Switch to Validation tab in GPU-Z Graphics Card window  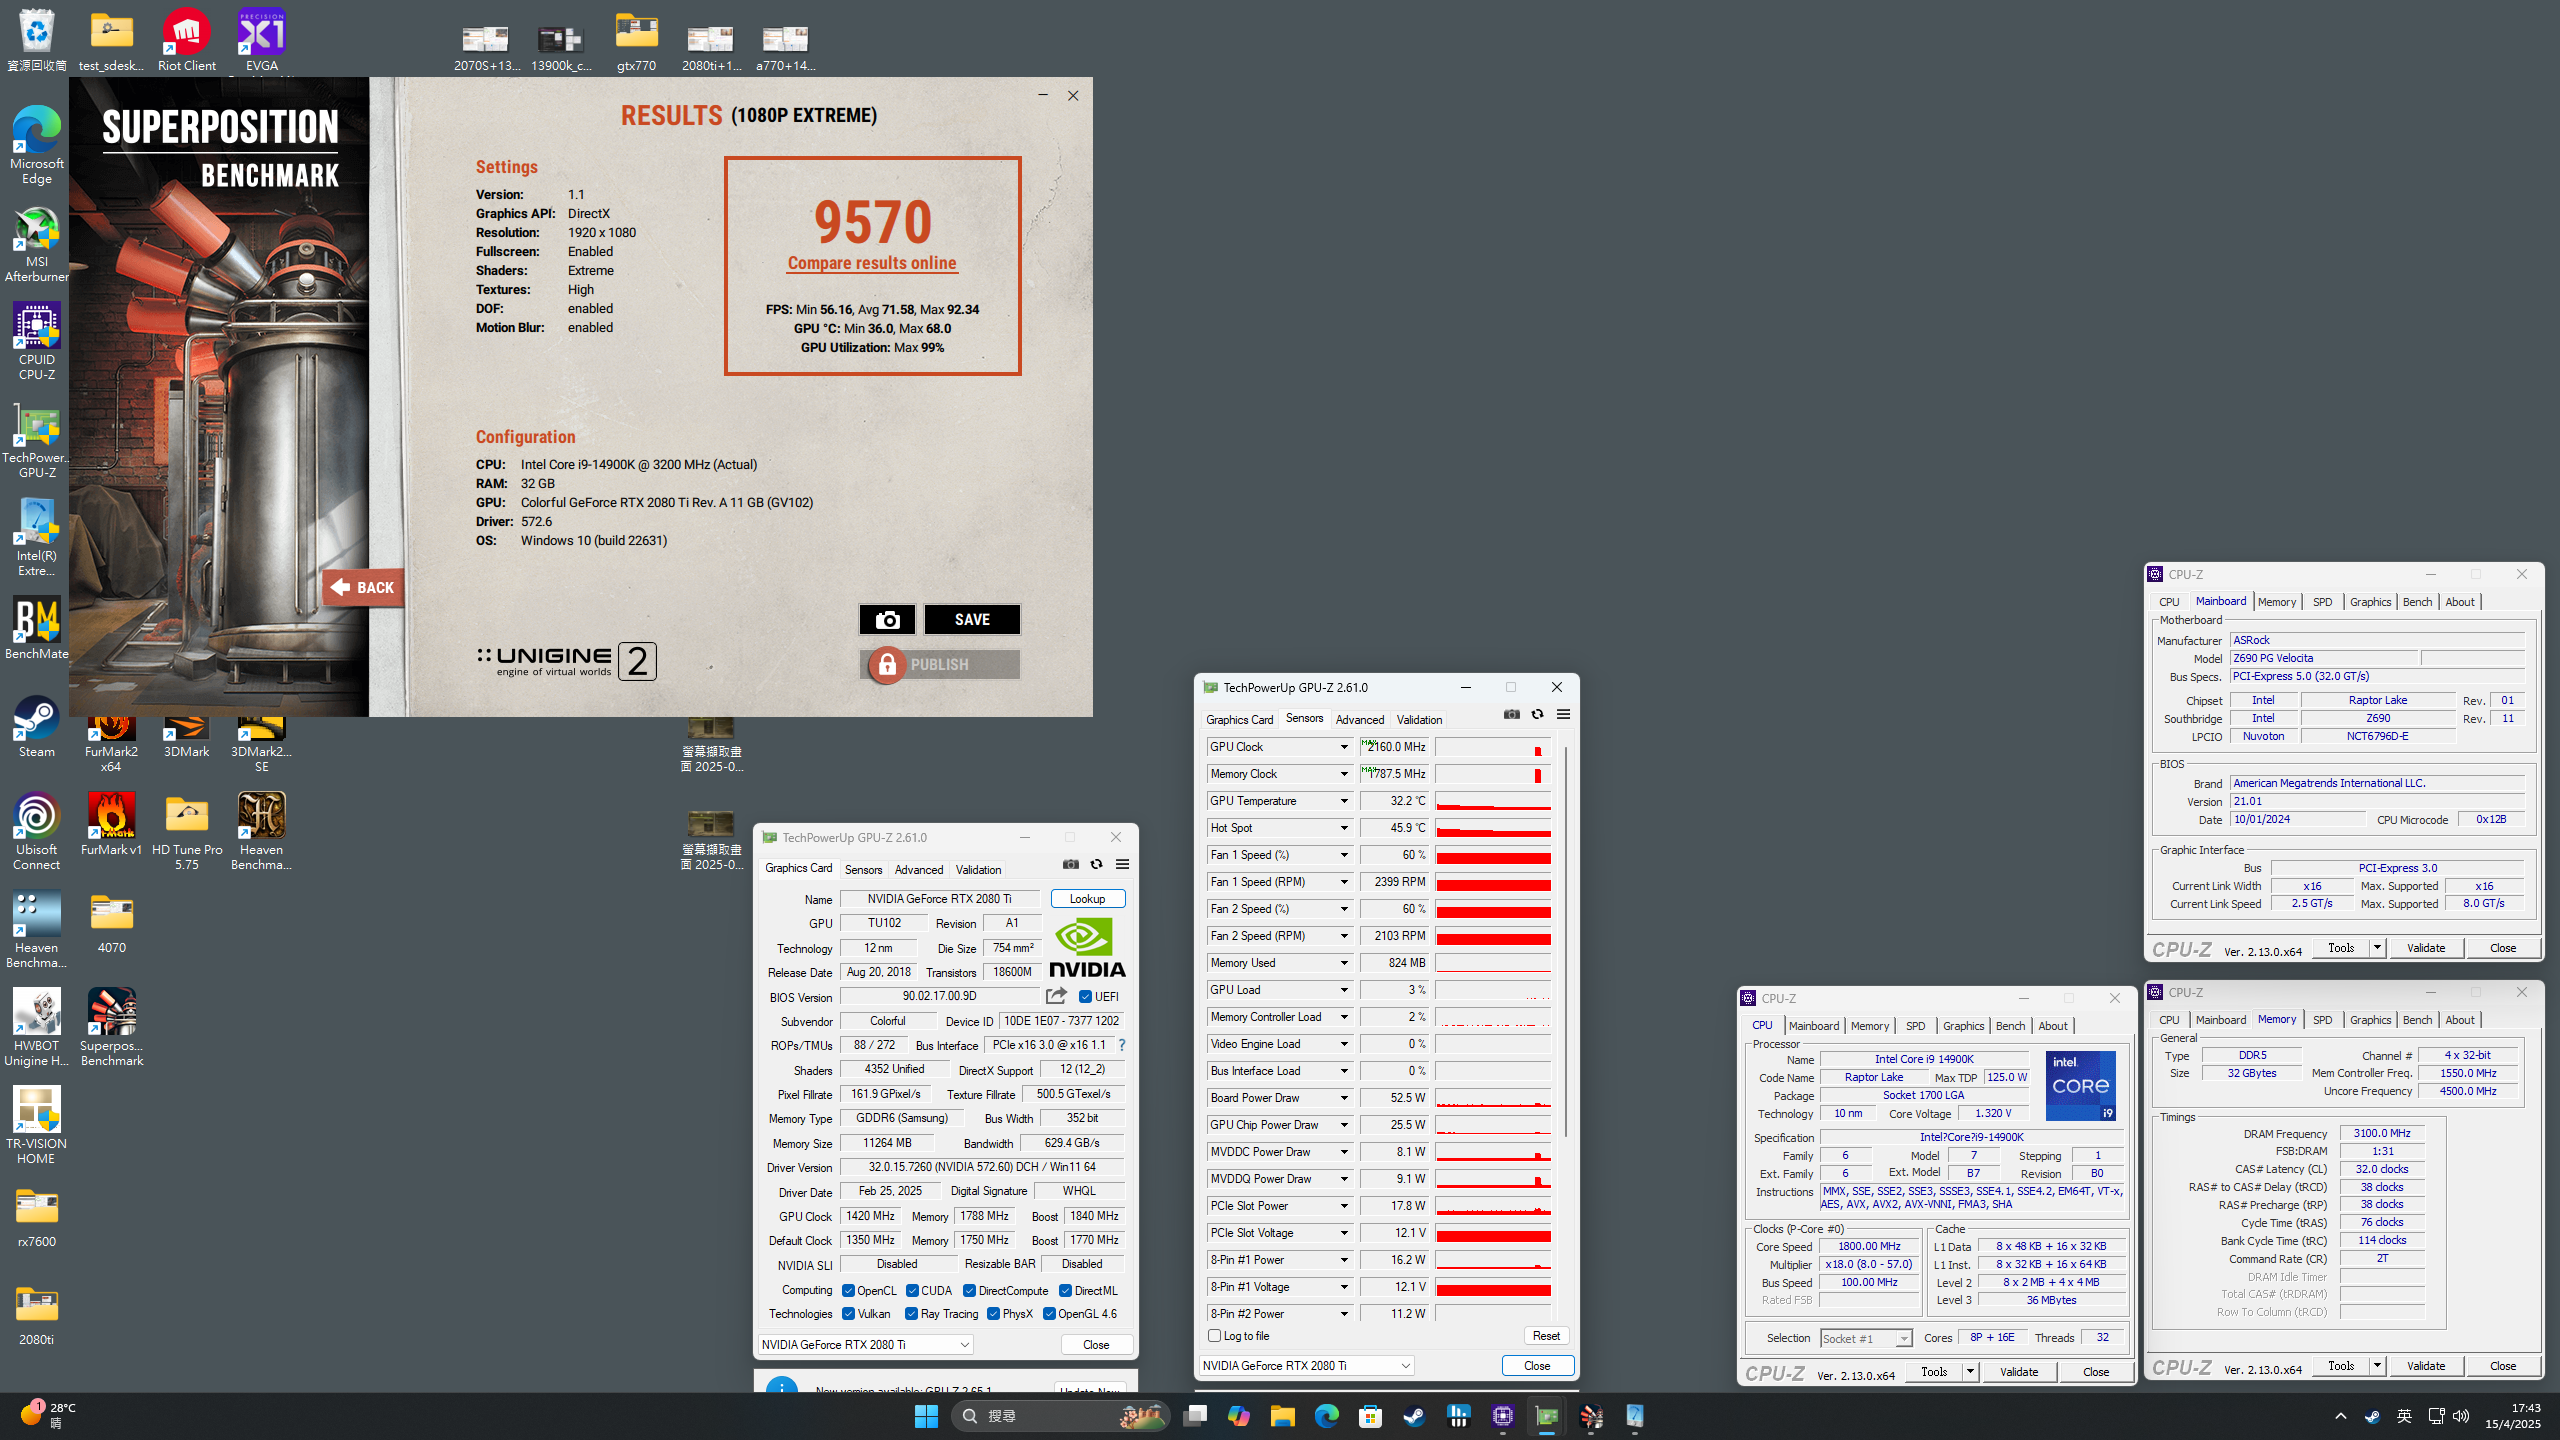[x=978, y=870]
